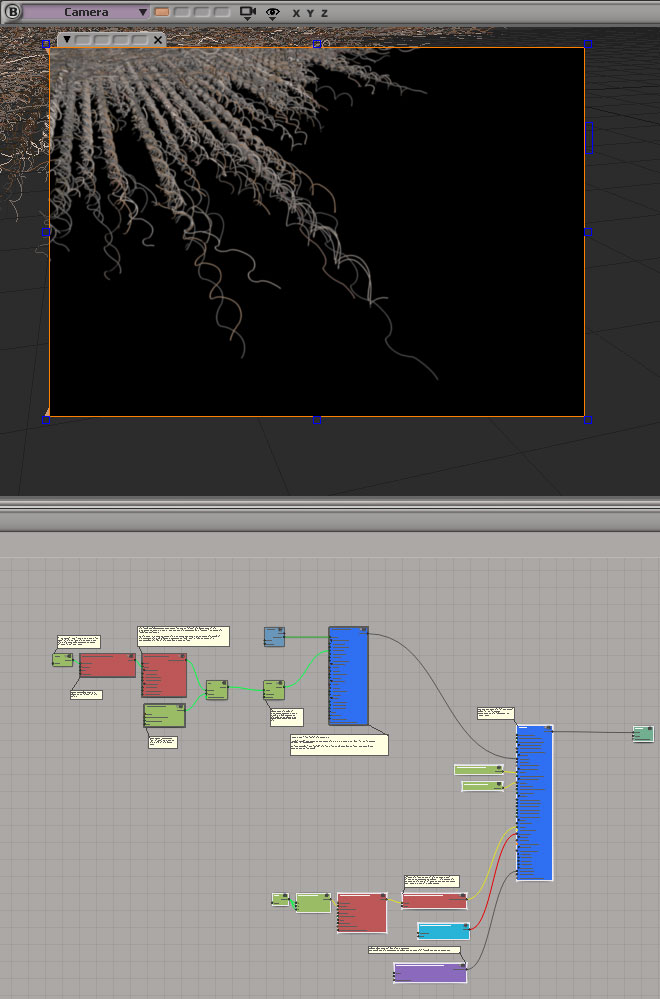Click the render region right-middle handle
660x999 pixels.
click(587, 231)
